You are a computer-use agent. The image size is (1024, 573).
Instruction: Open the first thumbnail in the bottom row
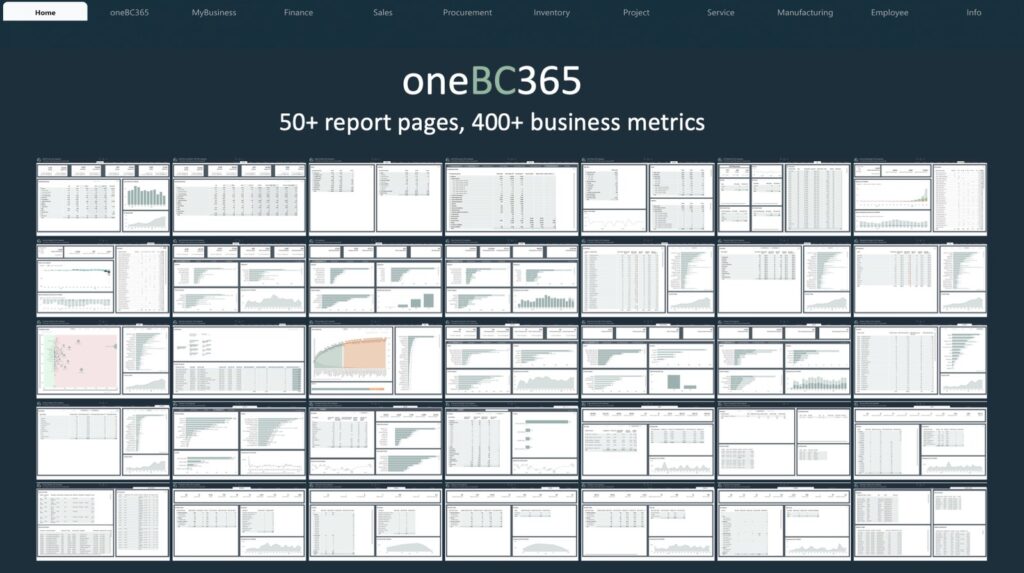(103, 522)
